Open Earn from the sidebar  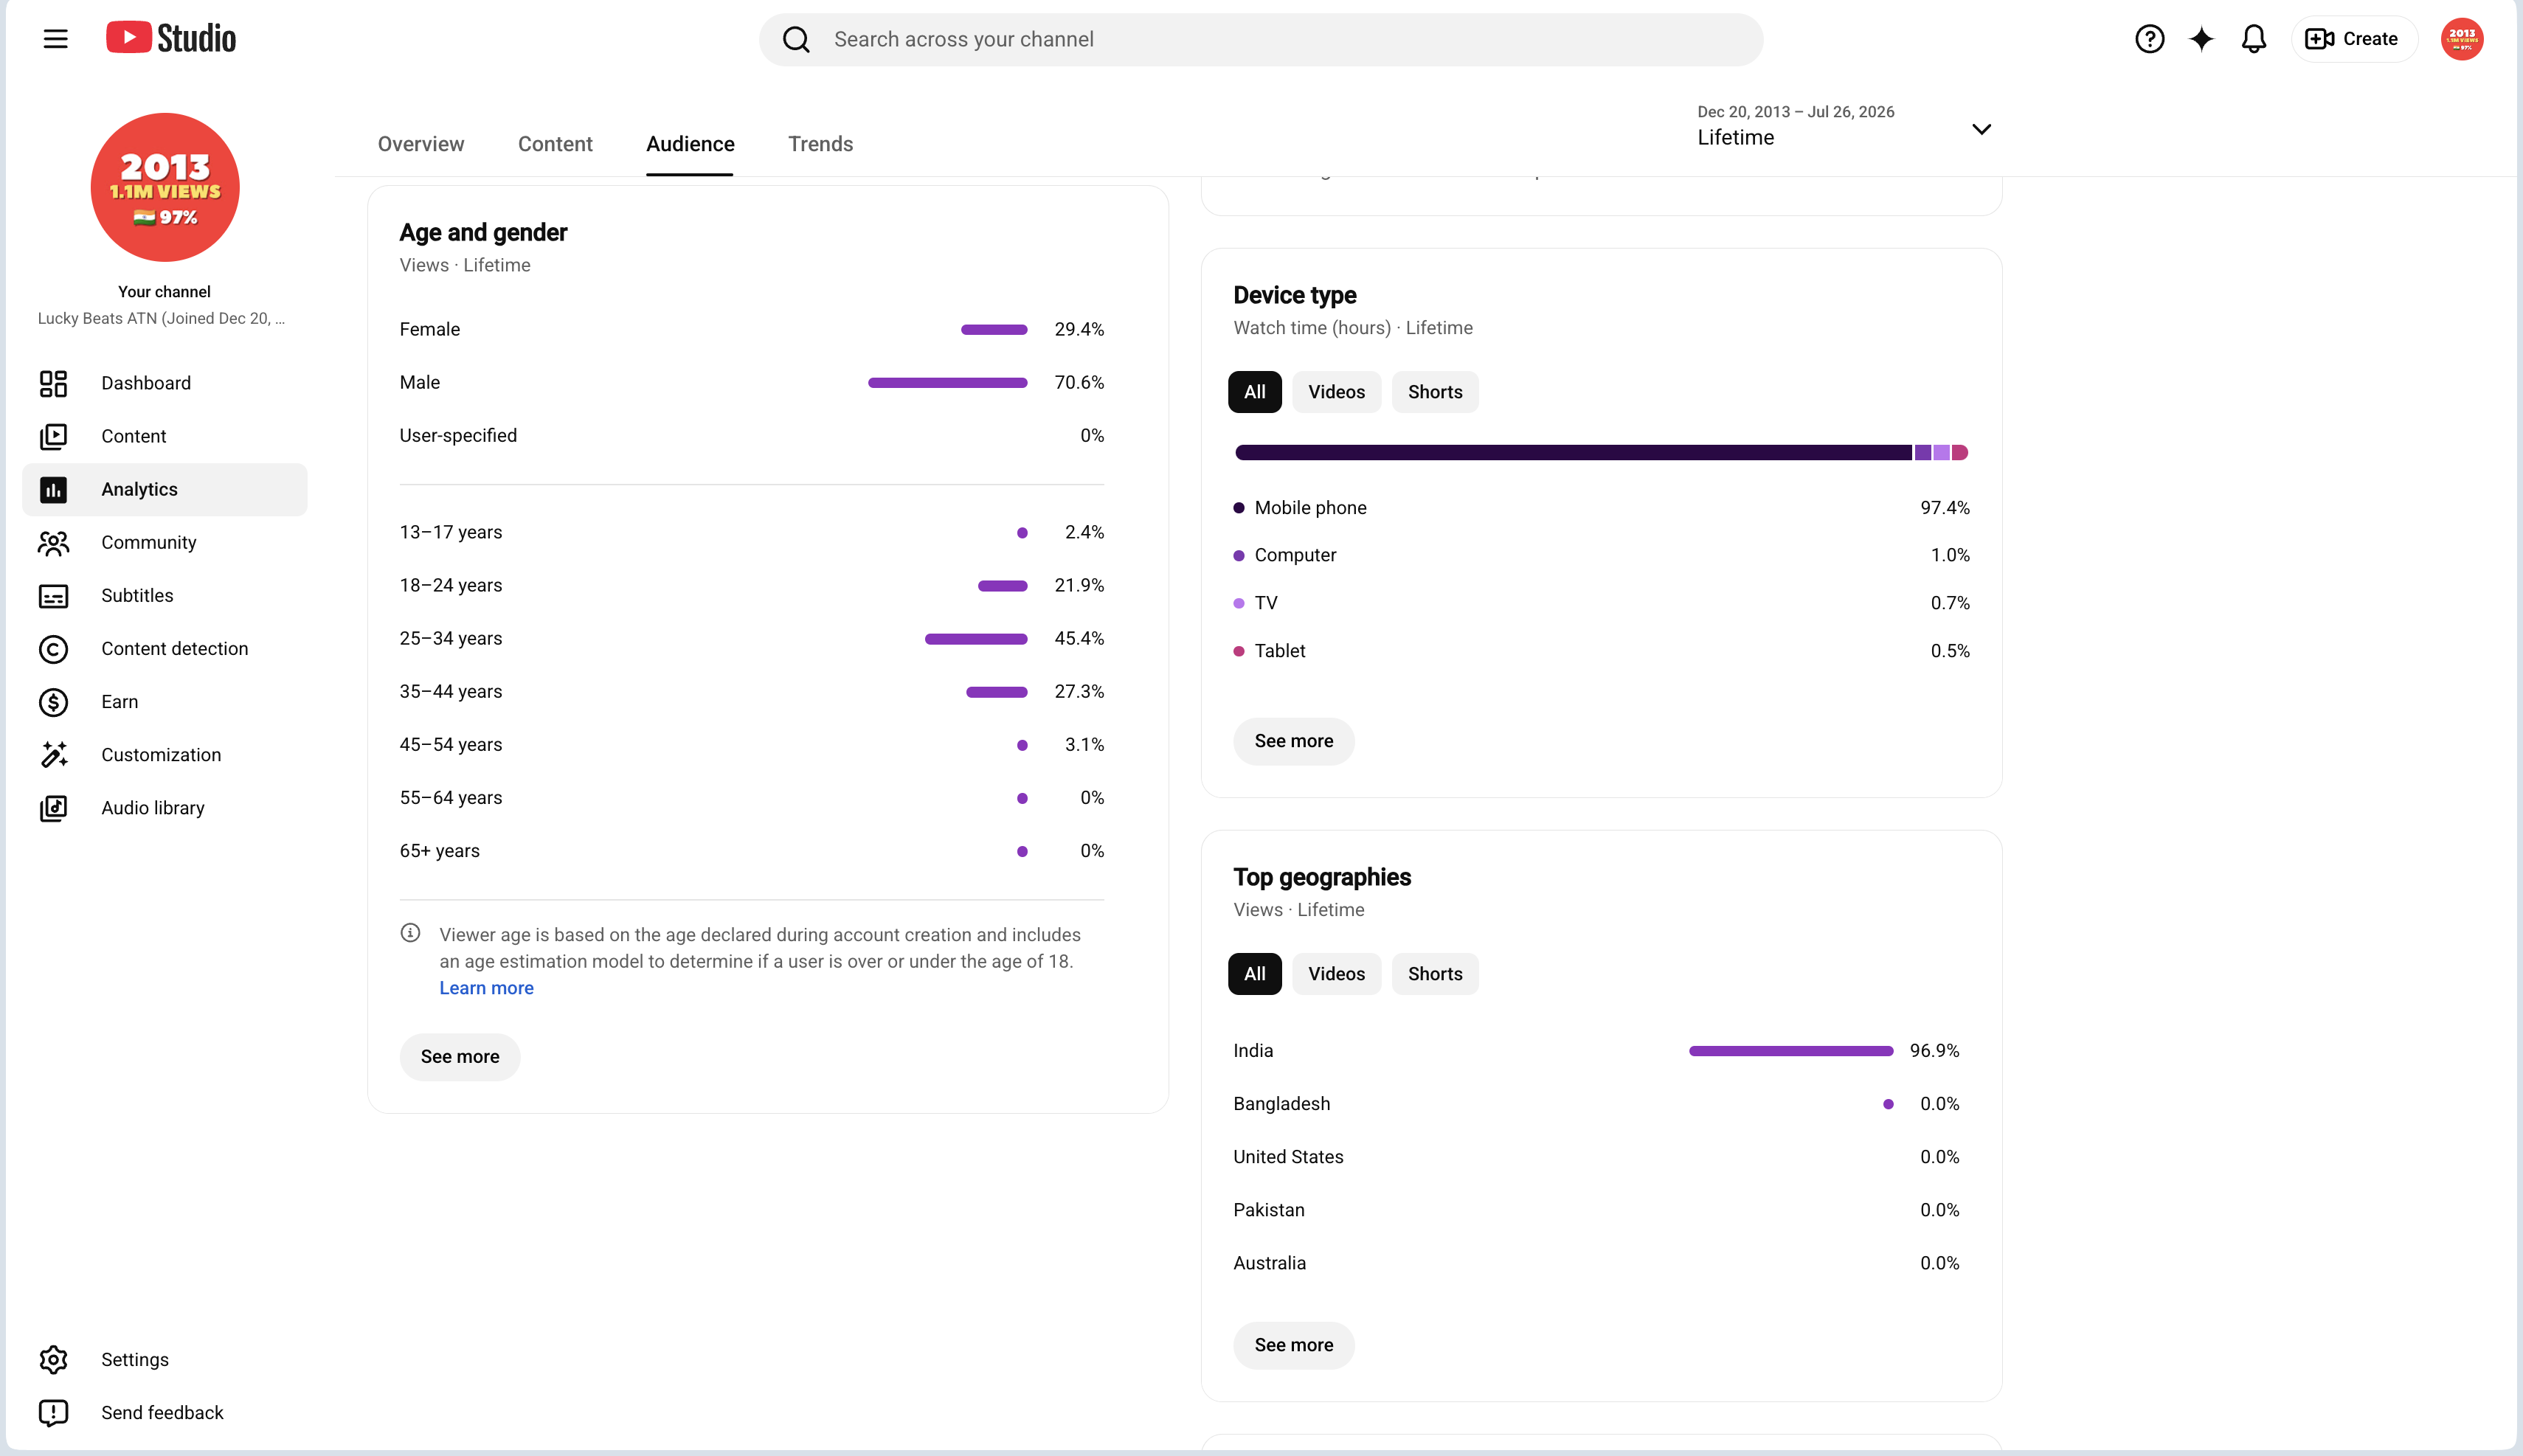(165, 701)
